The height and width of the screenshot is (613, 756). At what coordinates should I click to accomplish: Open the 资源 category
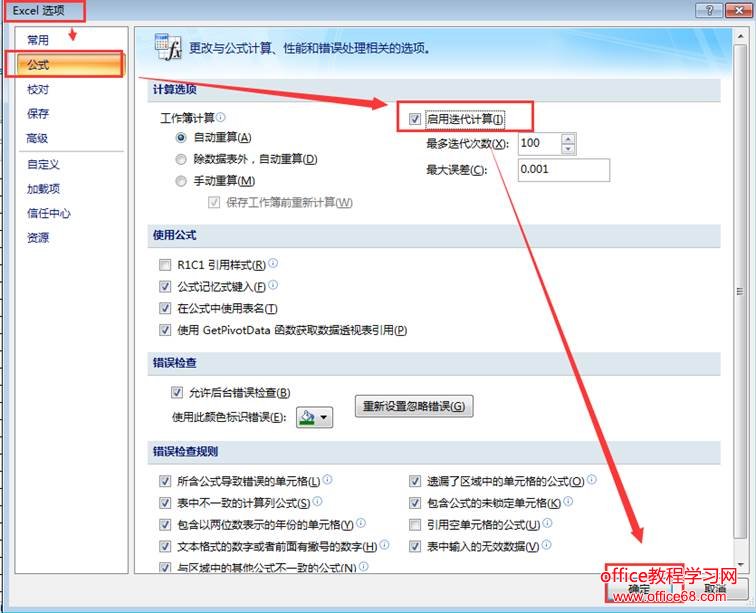(38, 238)
